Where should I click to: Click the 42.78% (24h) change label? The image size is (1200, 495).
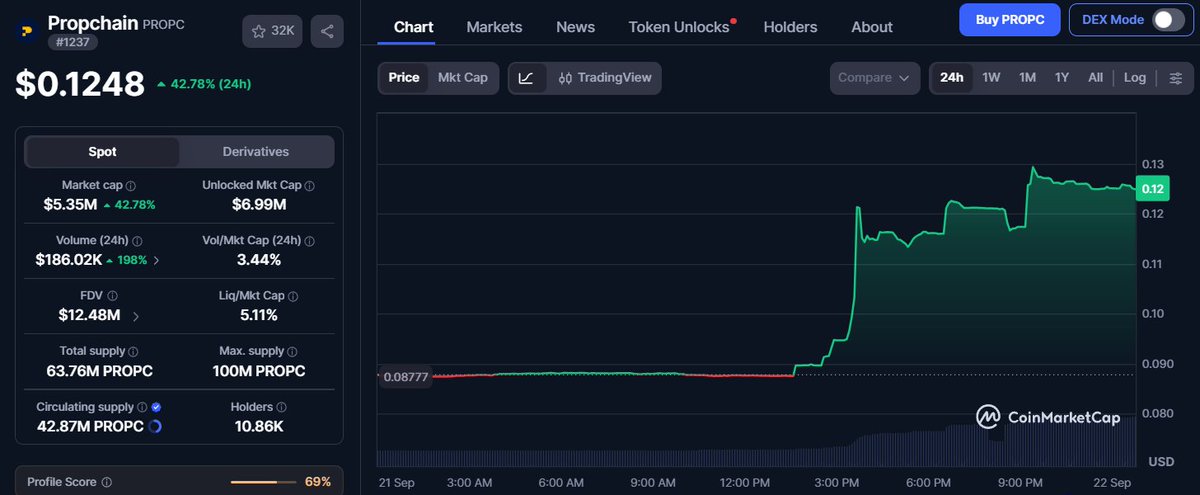[x=204, y=84]
